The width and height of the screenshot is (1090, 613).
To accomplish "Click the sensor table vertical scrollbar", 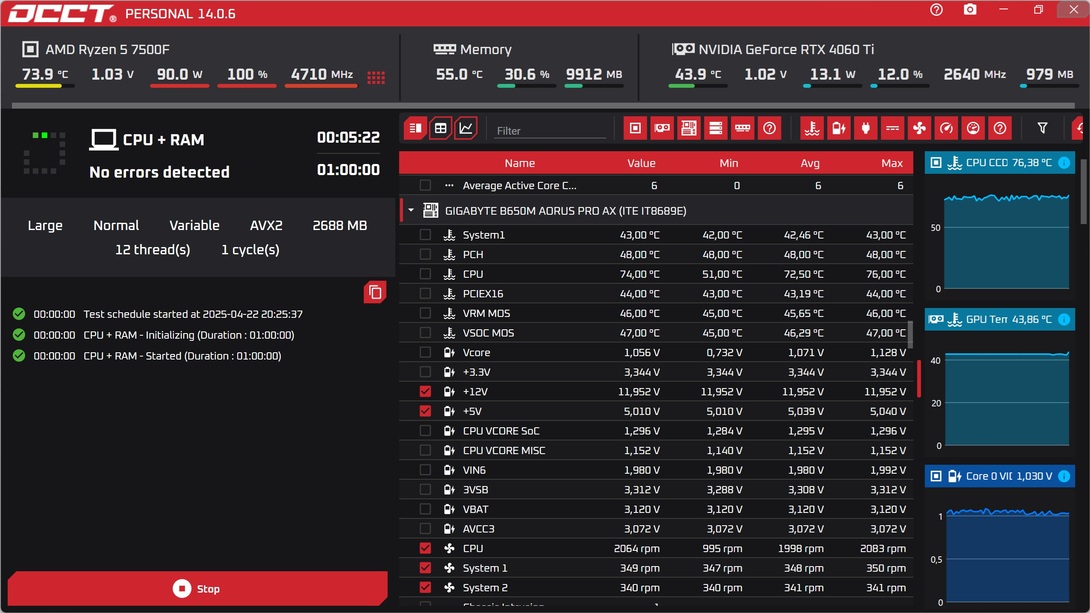I will [x=911, y=334].
